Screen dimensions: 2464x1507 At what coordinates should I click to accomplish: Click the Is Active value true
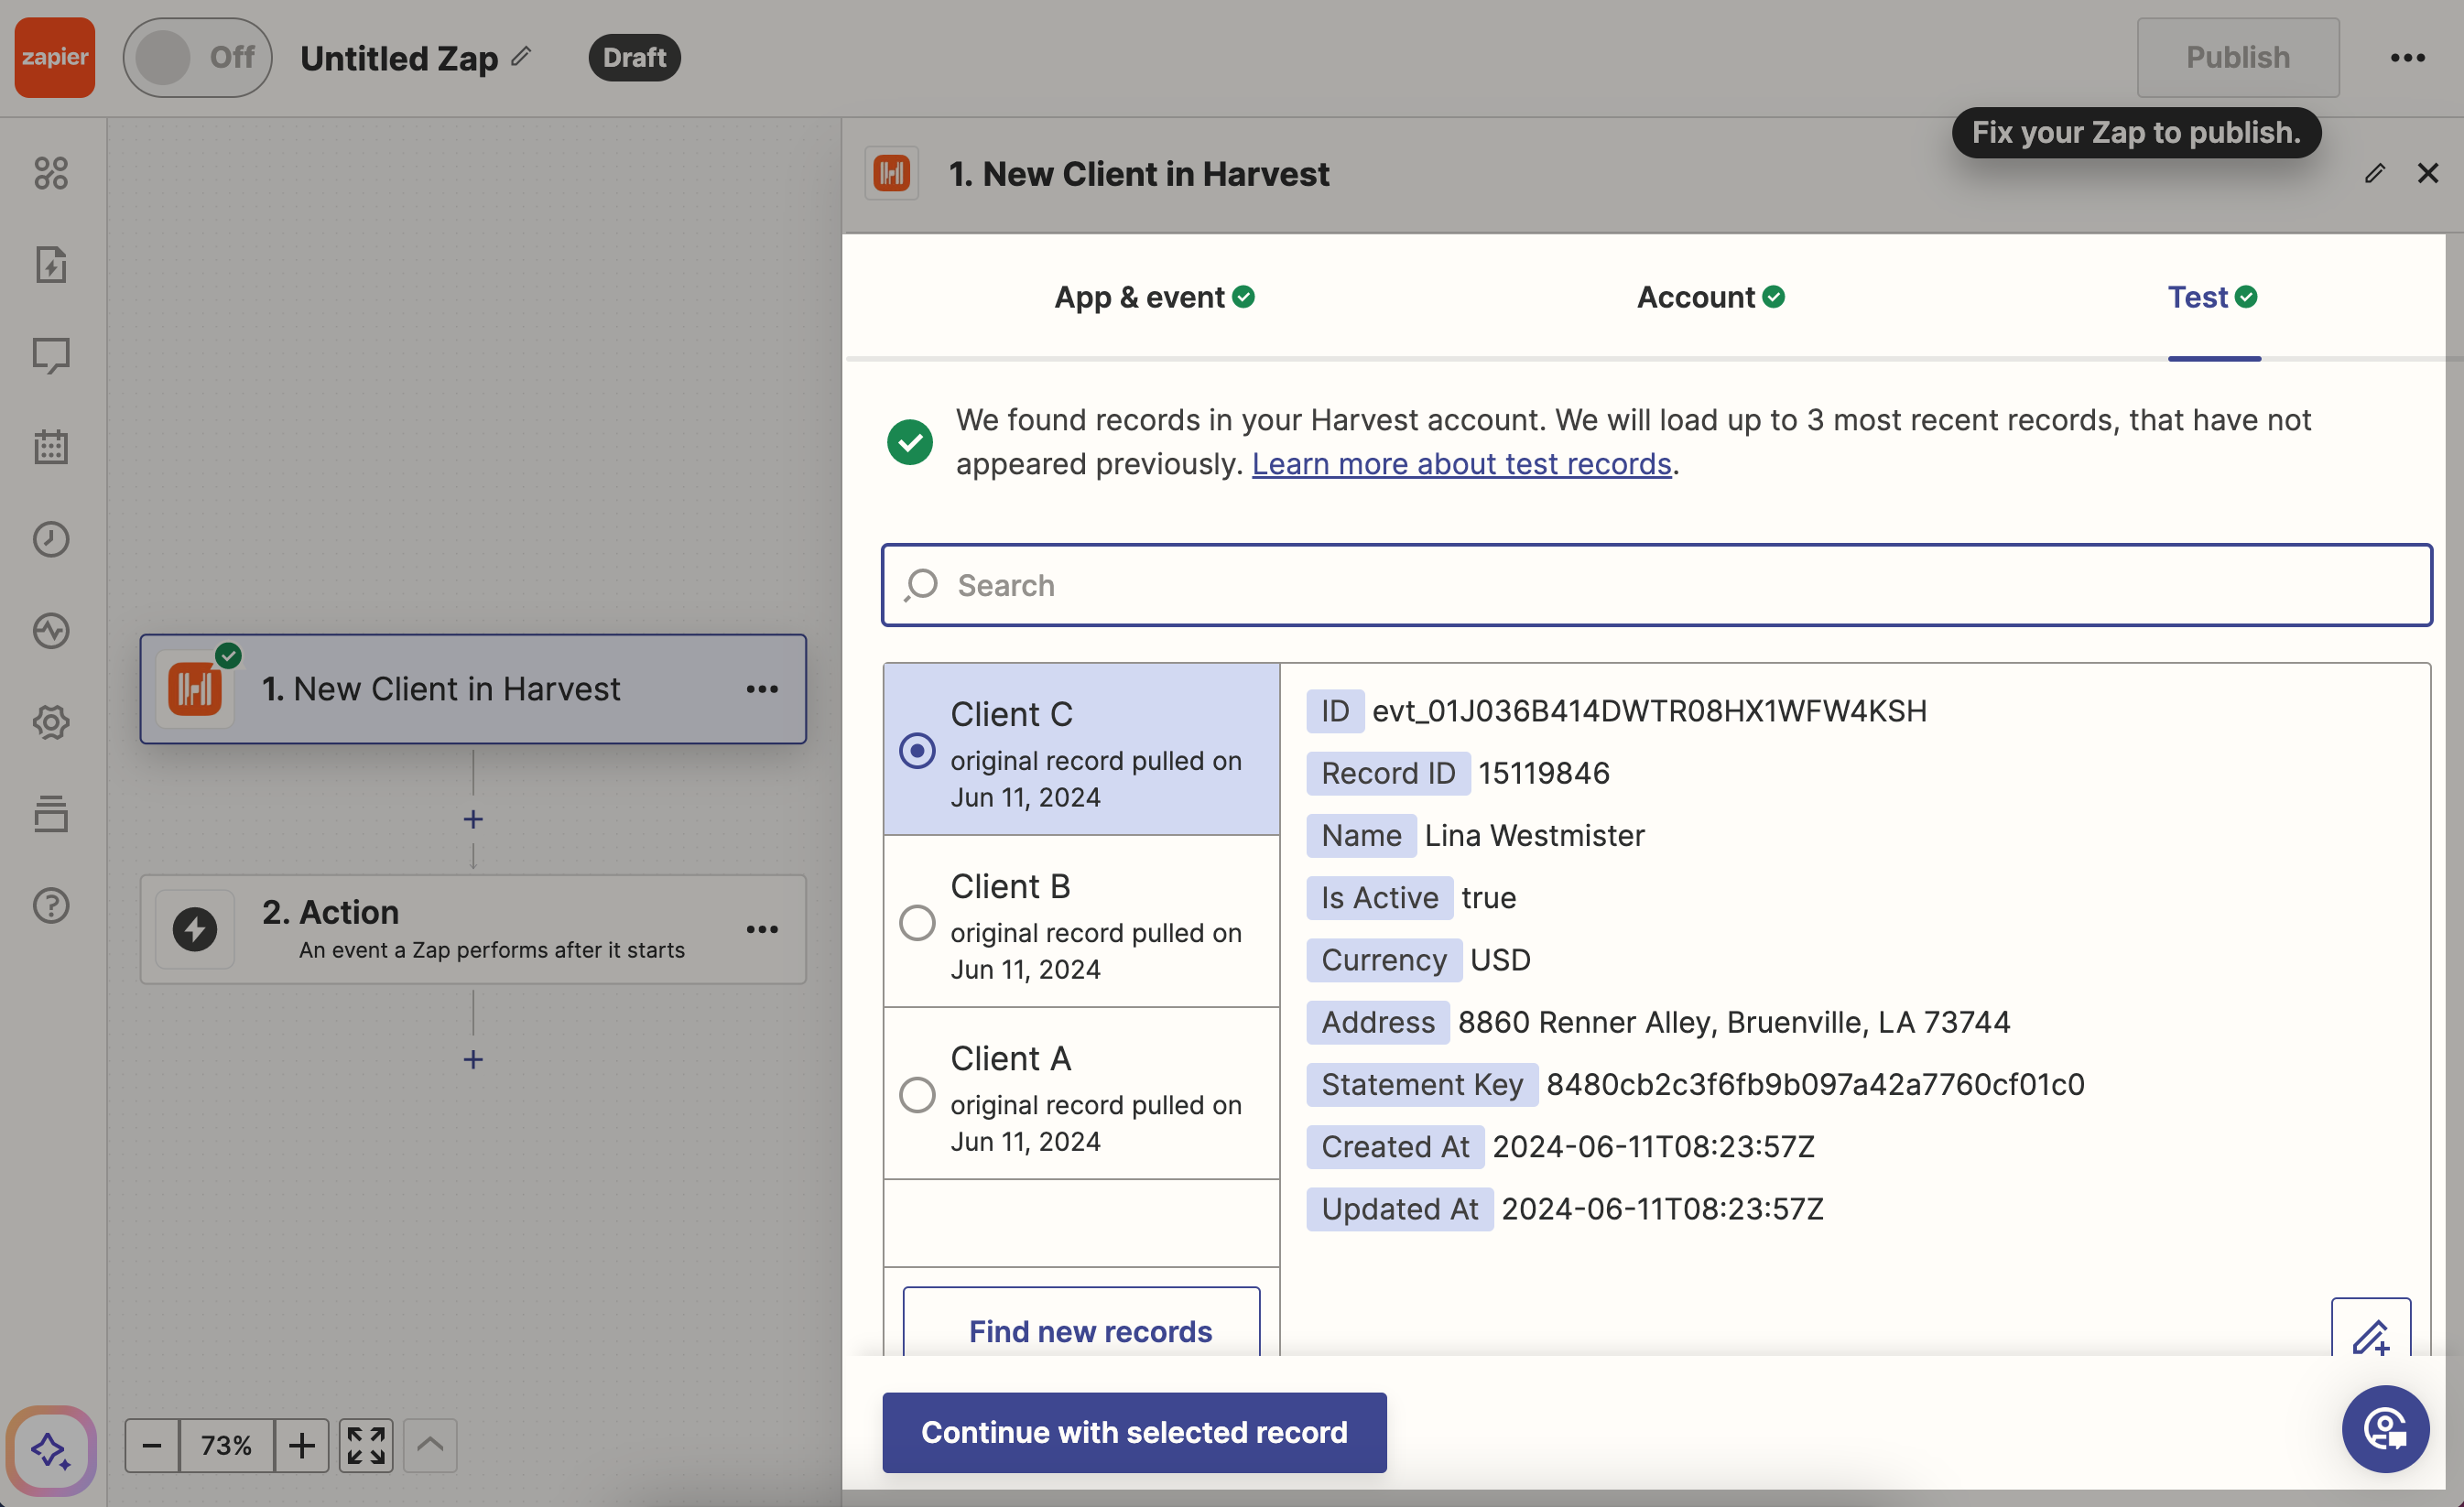tap(1488, 898)
